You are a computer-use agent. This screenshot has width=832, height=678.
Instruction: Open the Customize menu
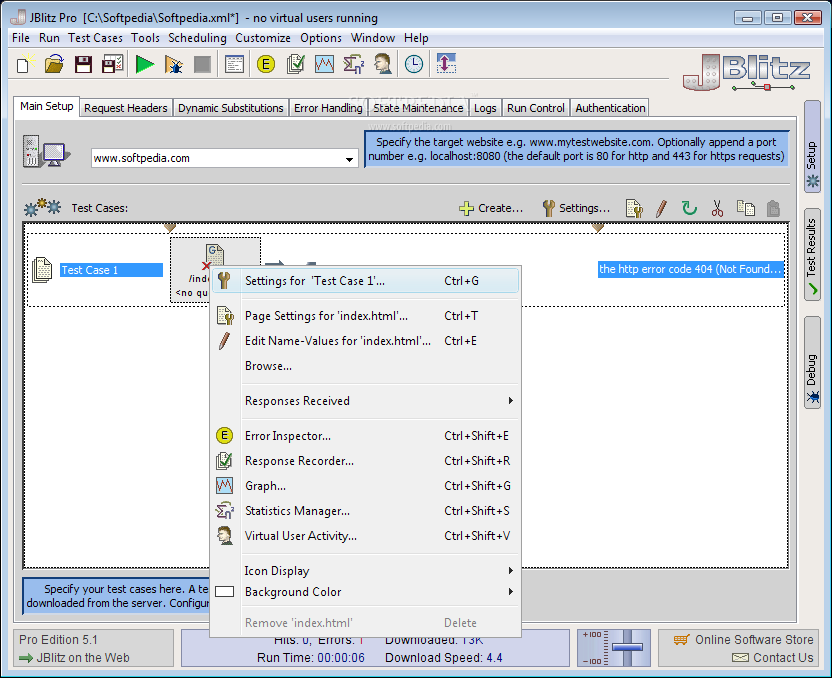tap(263, 38)
